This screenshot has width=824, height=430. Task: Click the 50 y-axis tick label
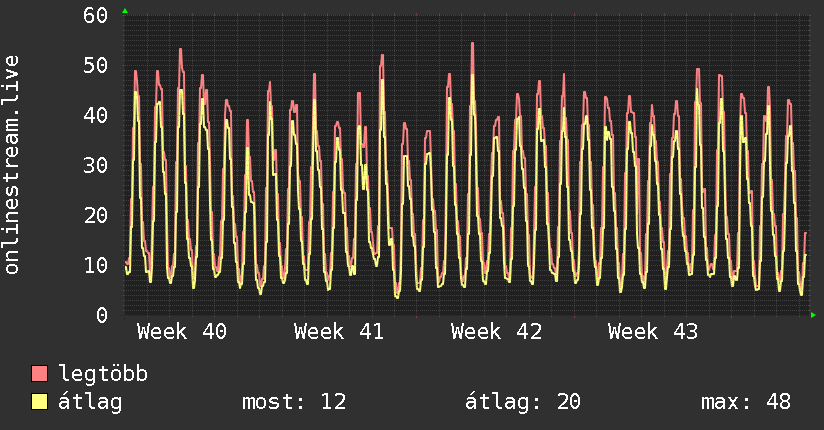click(x=95, y=65)
